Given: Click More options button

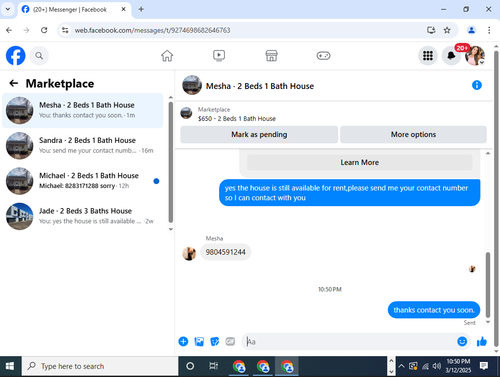Looking at the screenshot, I should [x=413, y=134].
